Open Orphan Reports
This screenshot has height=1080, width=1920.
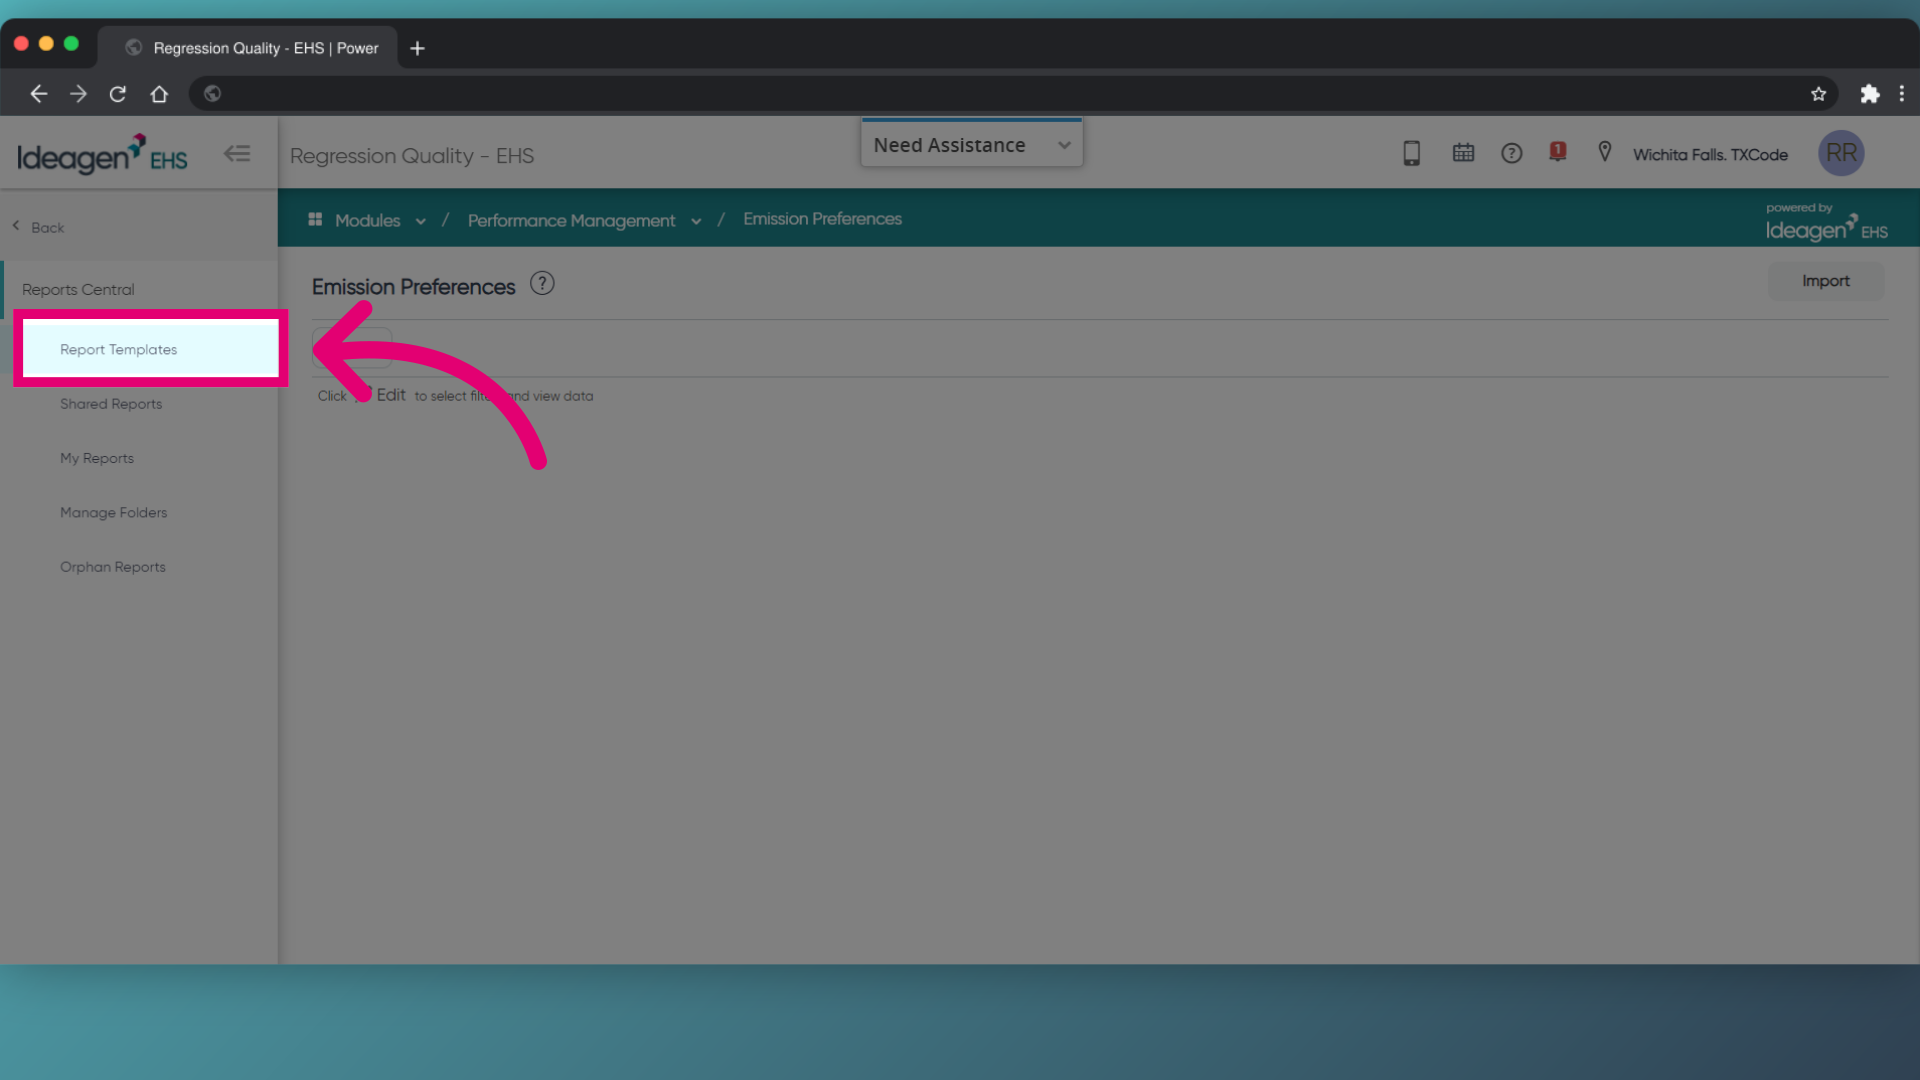click(113, 567)
